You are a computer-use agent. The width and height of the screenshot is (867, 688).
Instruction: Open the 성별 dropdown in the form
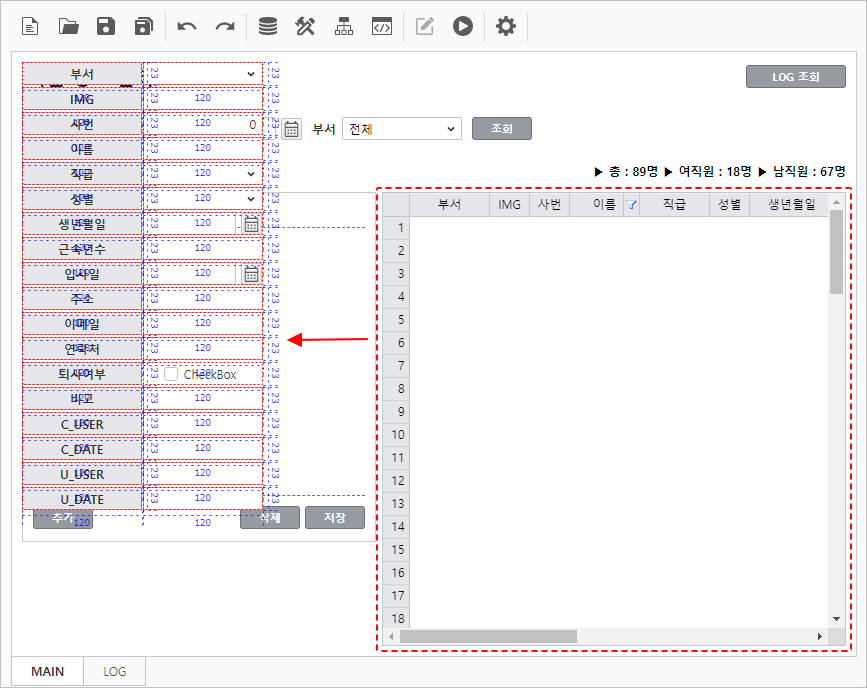coord(250,199)
